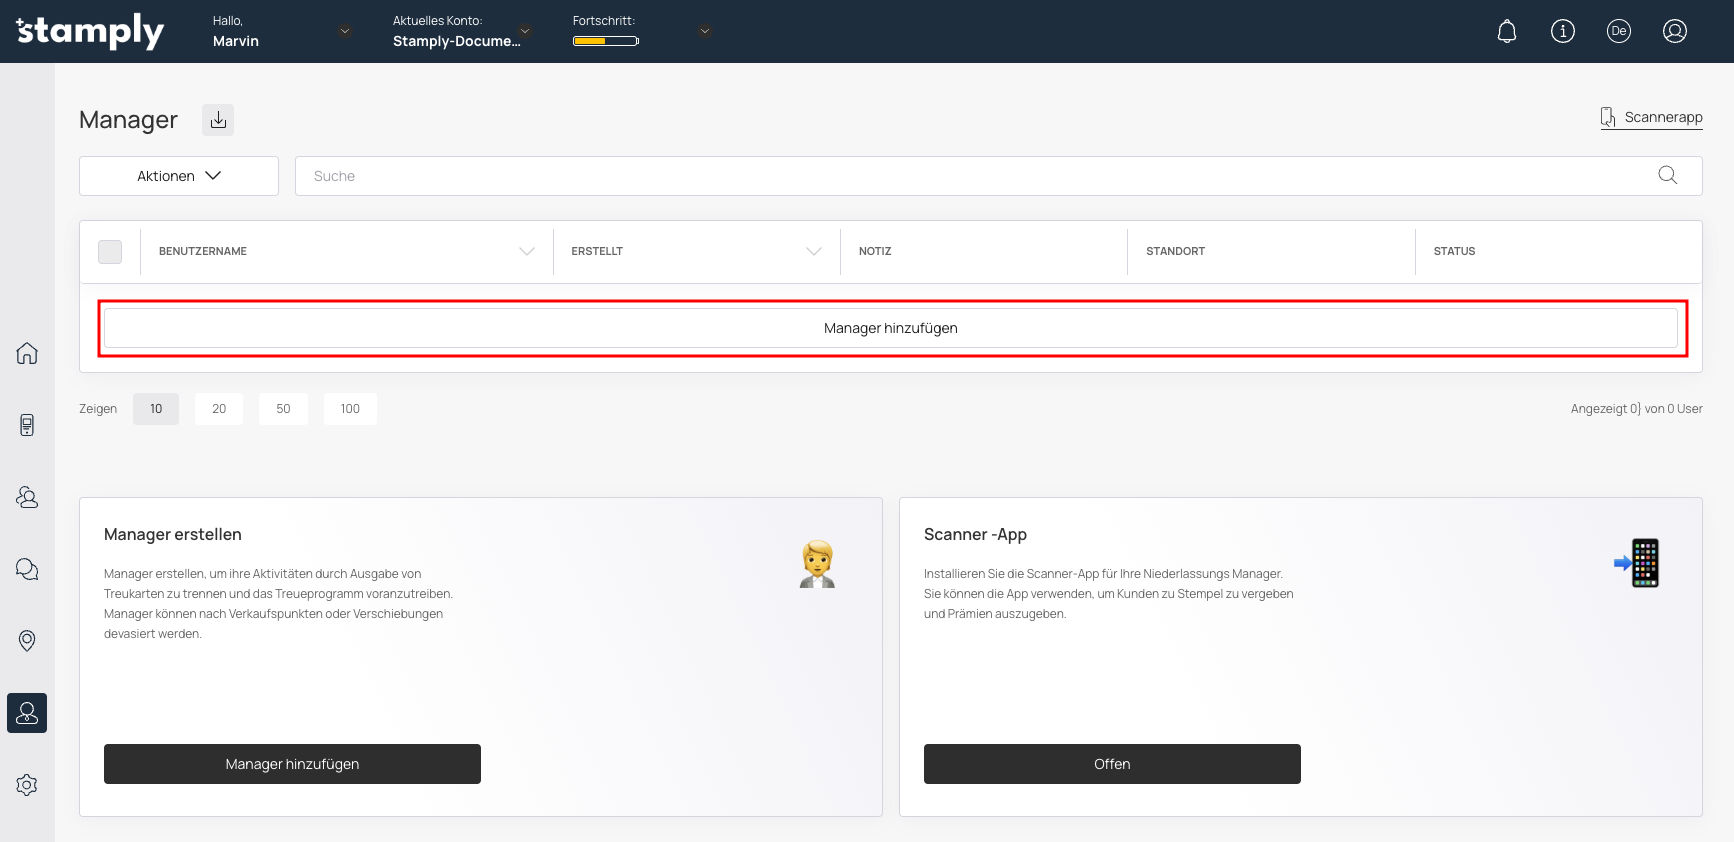1734x842 pixels.
Task: Open the chat messages sidebar icon
Action: 27,569
